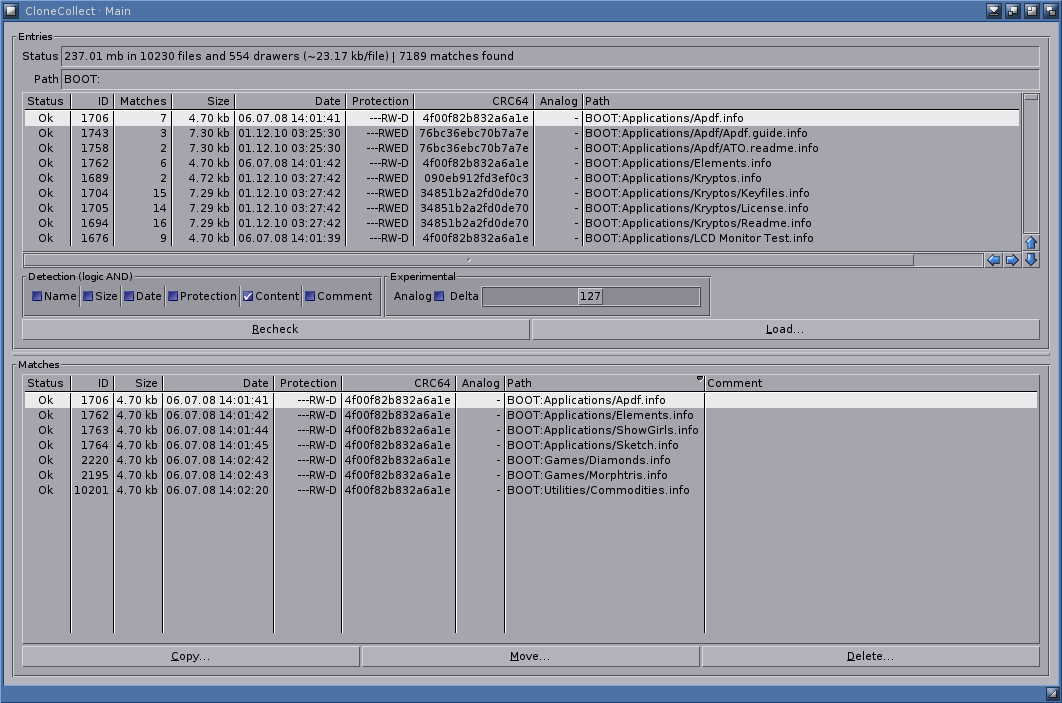Toggle the Analog experimental checkbox

(x=439, y=296)
